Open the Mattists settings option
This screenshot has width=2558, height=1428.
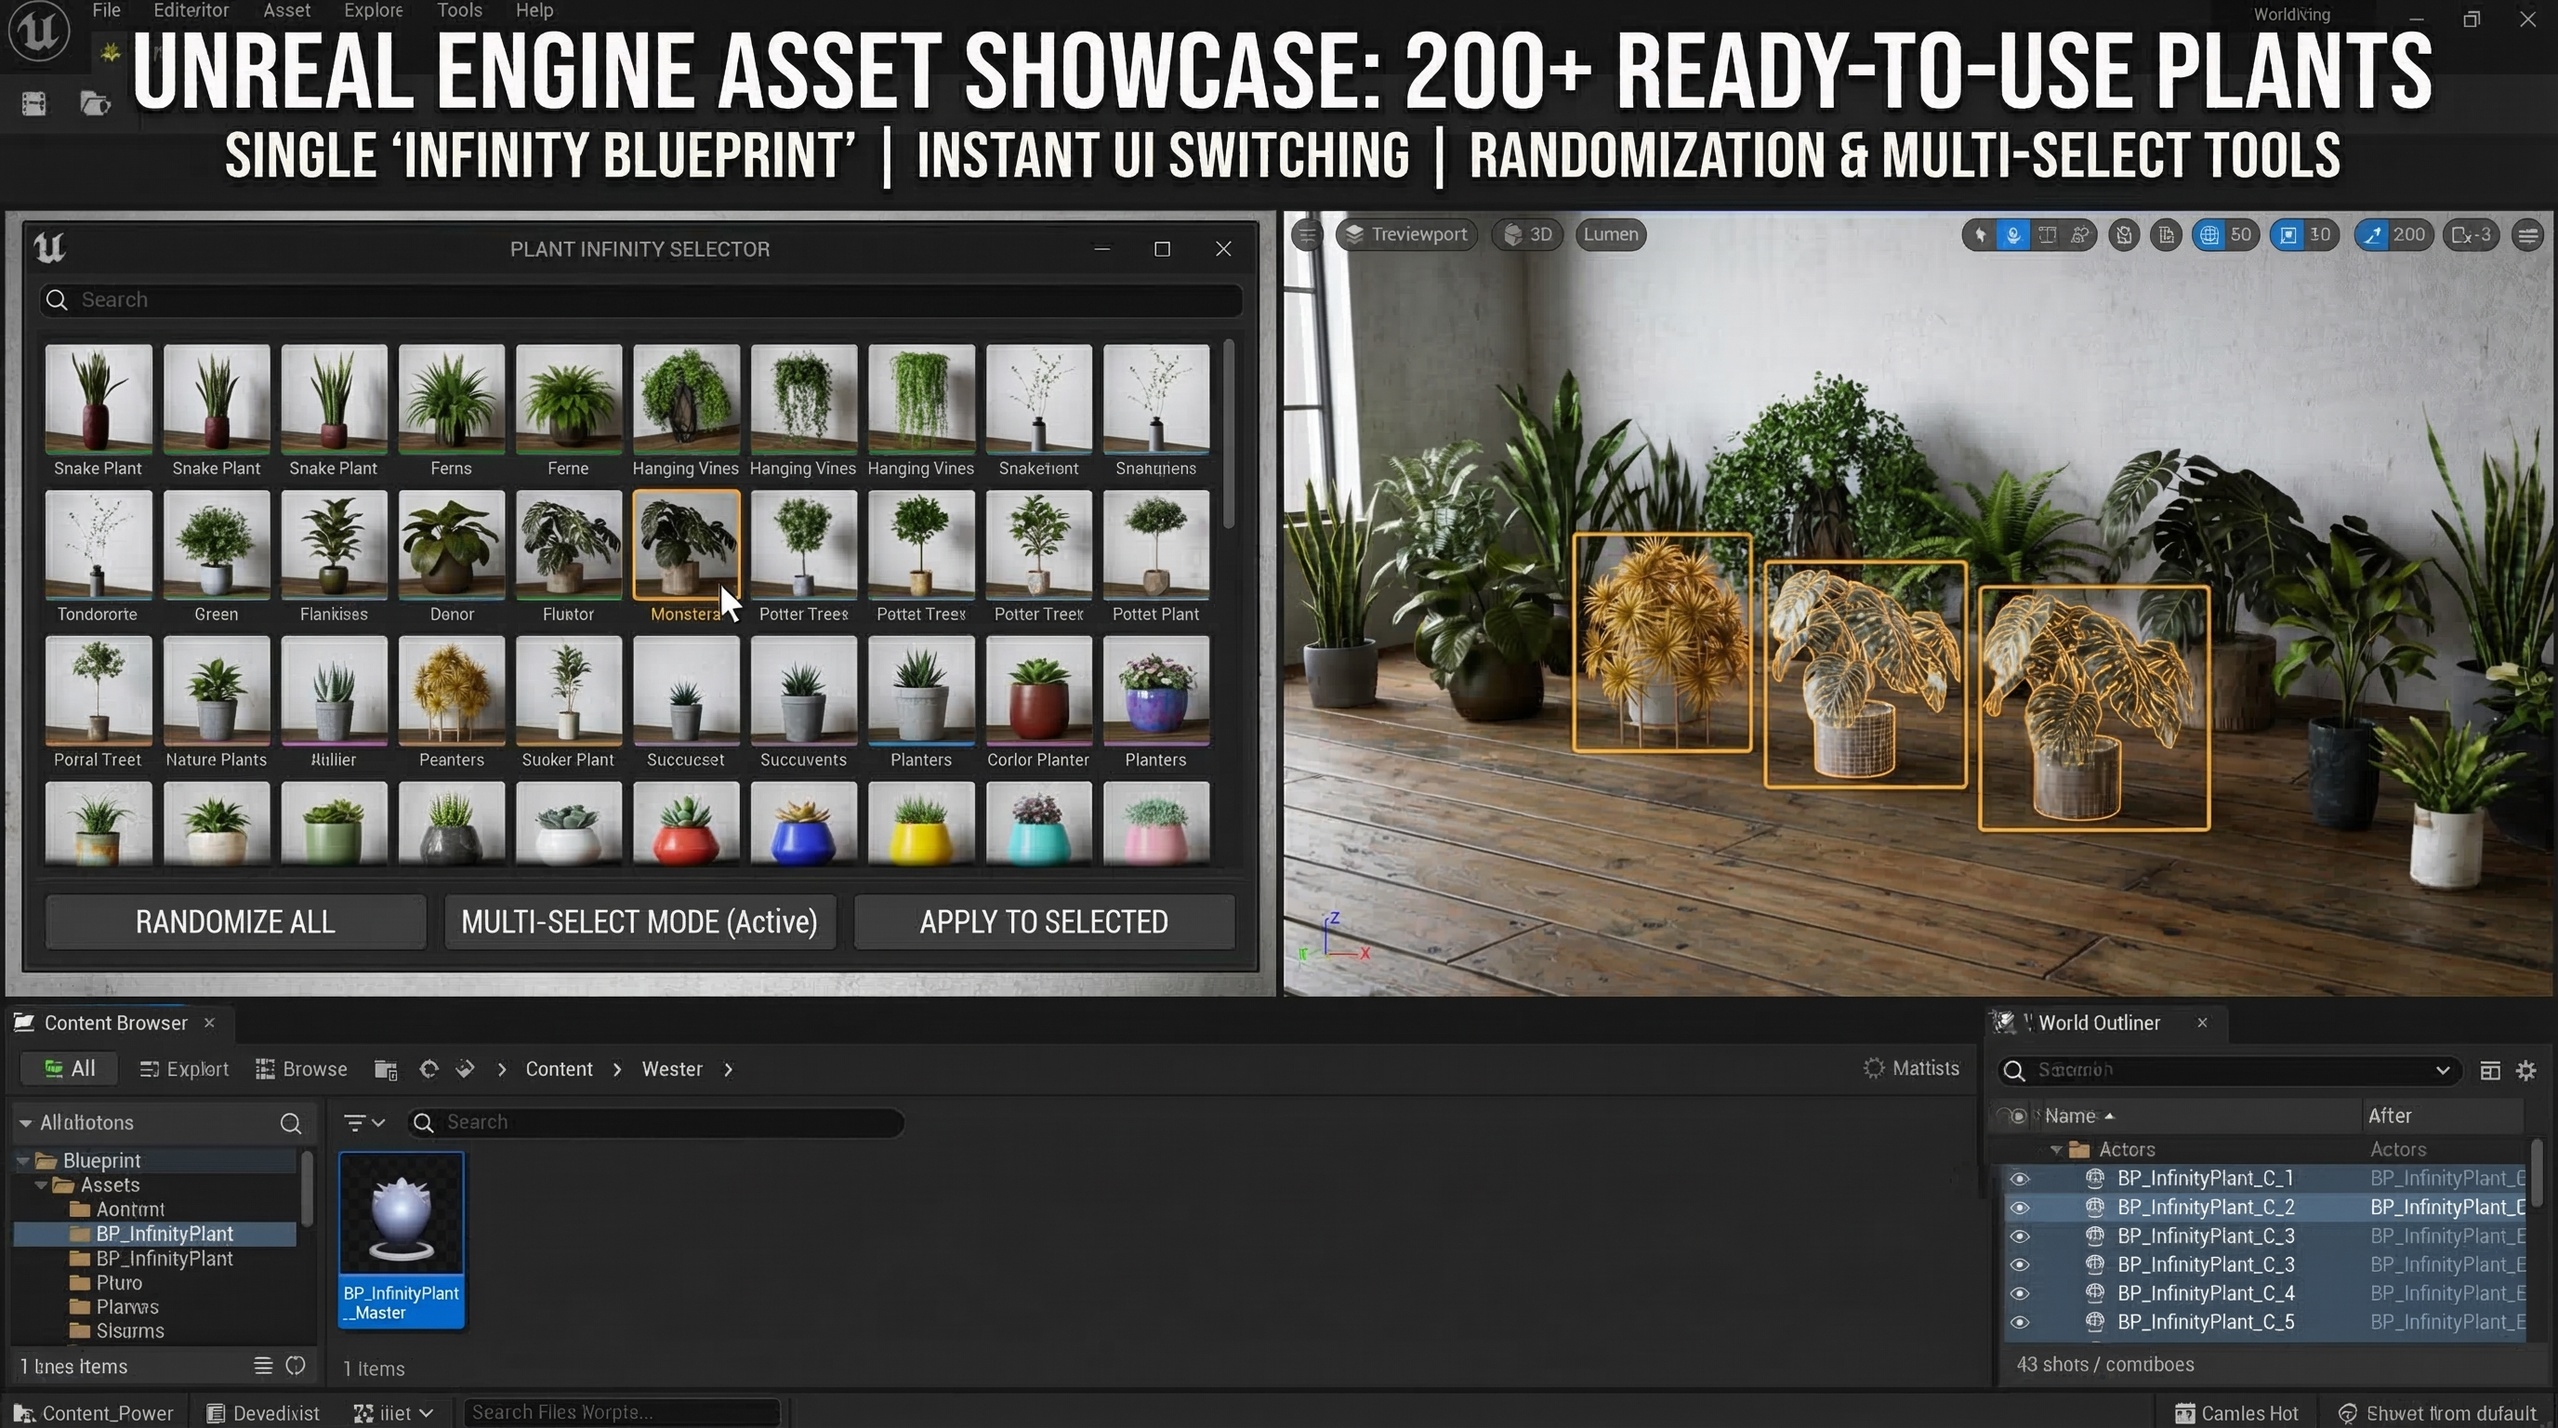[x=1911, y=1067]
